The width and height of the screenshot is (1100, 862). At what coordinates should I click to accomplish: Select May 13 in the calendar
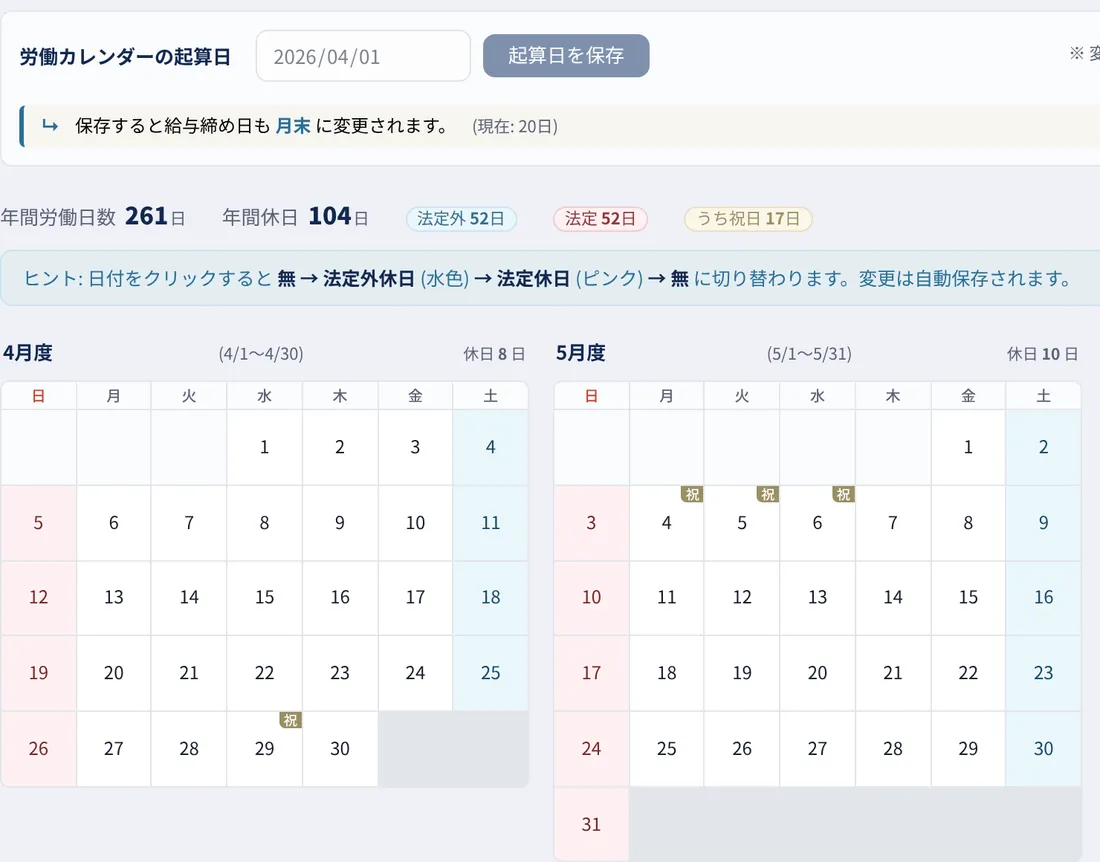(817, 598)
